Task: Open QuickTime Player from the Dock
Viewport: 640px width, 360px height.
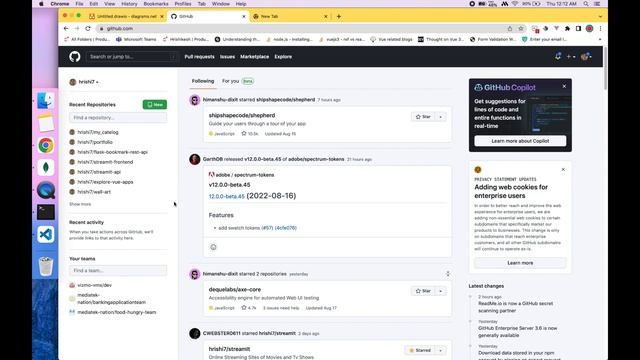Action: [x=46, y=190]
